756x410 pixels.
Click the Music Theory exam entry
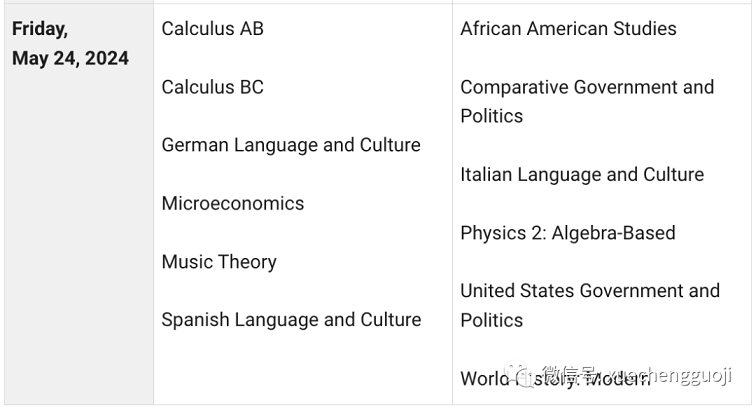219,262
